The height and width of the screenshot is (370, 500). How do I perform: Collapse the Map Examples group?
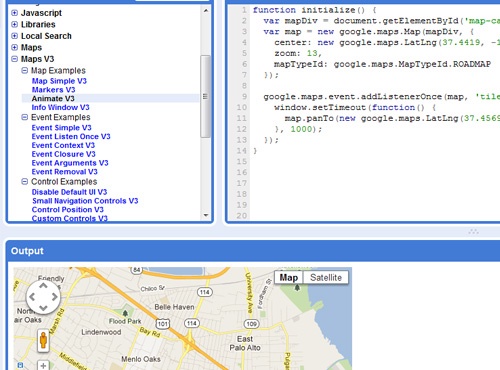[25, 70]
